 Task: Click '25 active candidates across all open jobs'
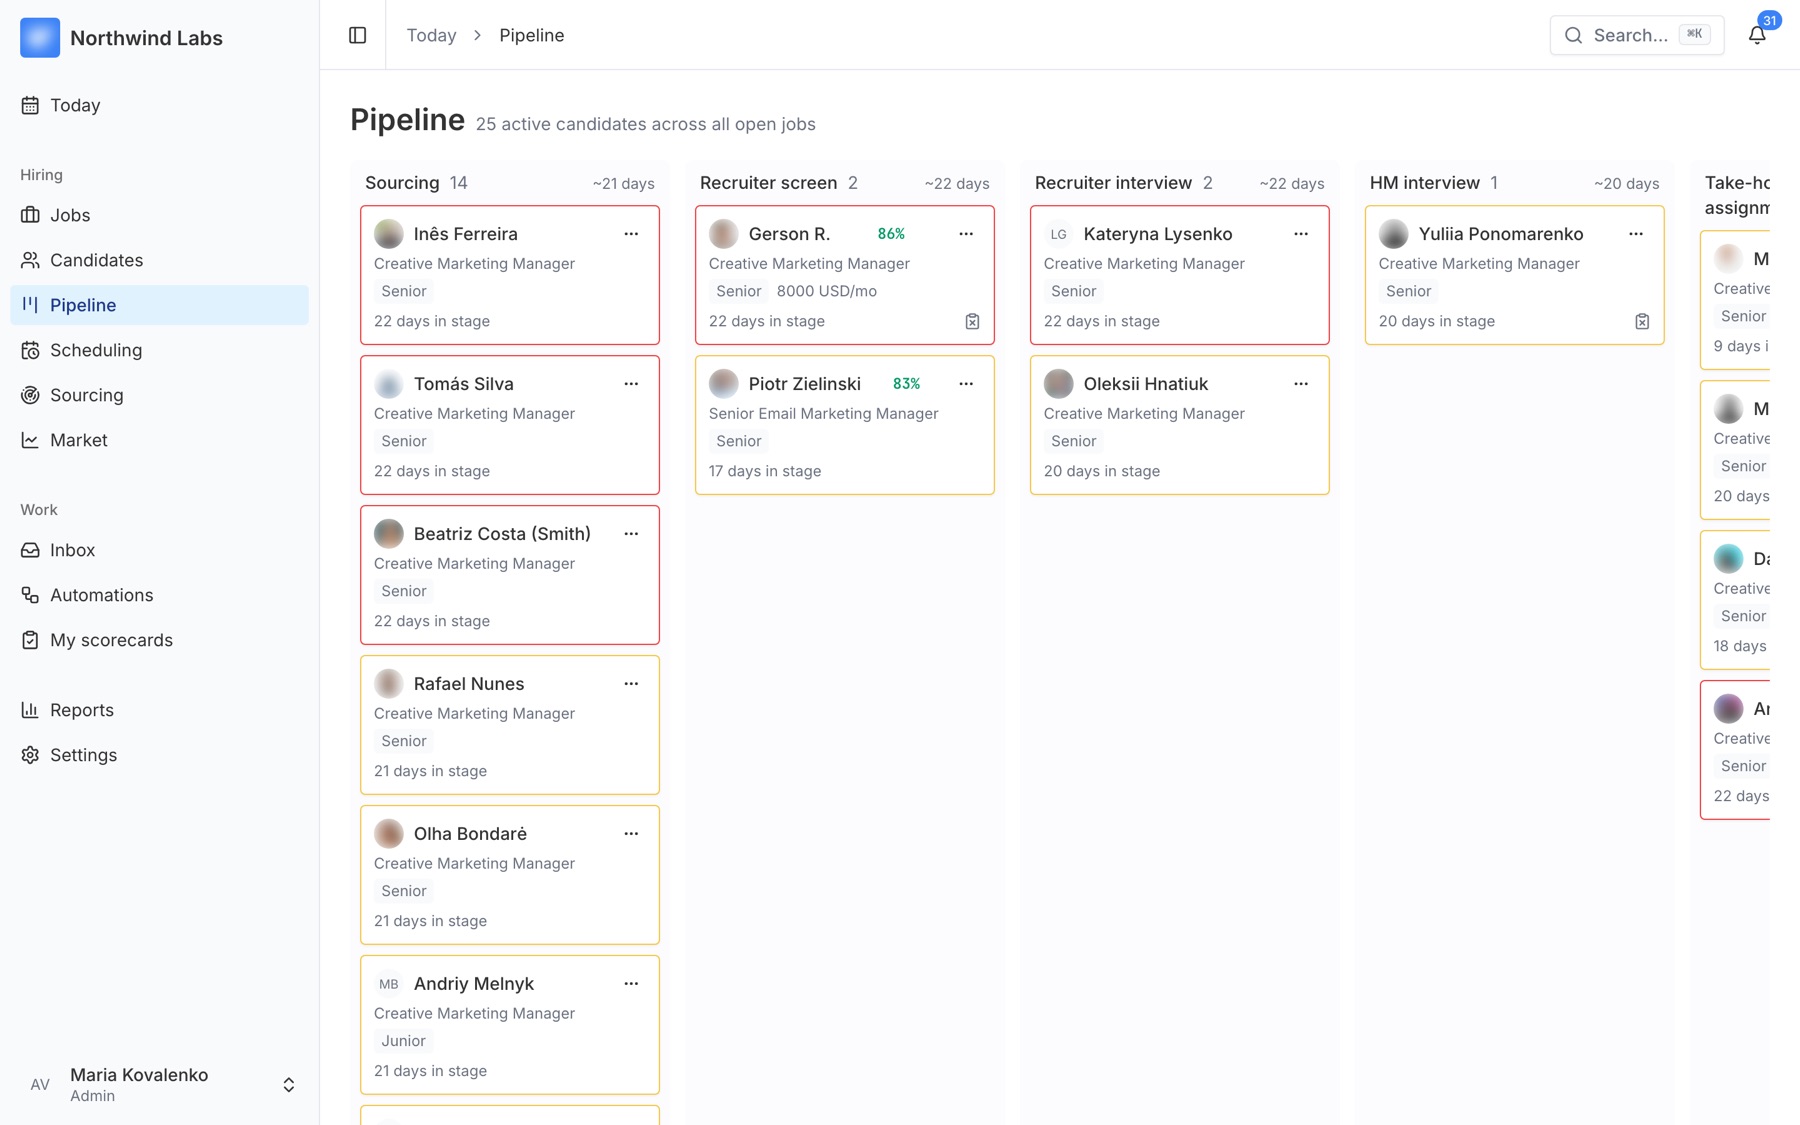[x=646, y=124]
